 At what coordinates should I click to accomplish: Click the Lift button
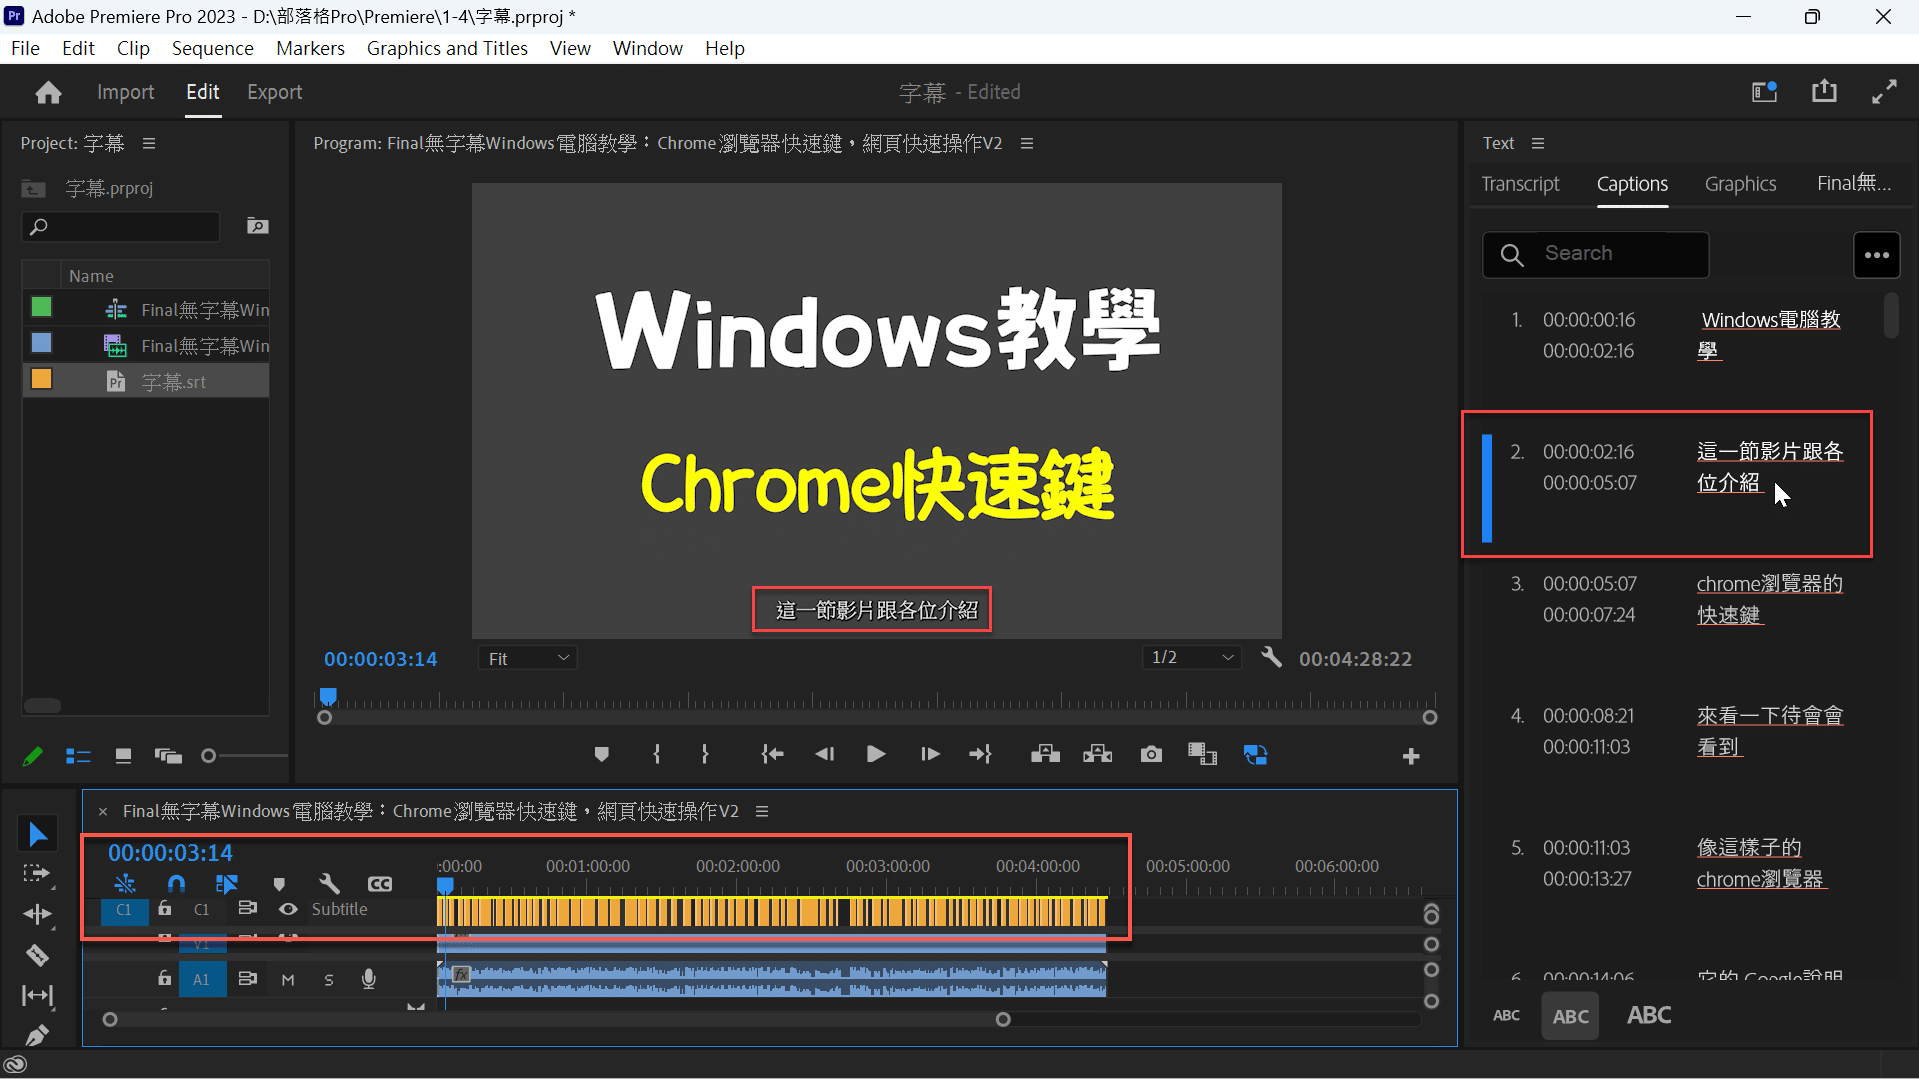click(x=1045, y=755)
